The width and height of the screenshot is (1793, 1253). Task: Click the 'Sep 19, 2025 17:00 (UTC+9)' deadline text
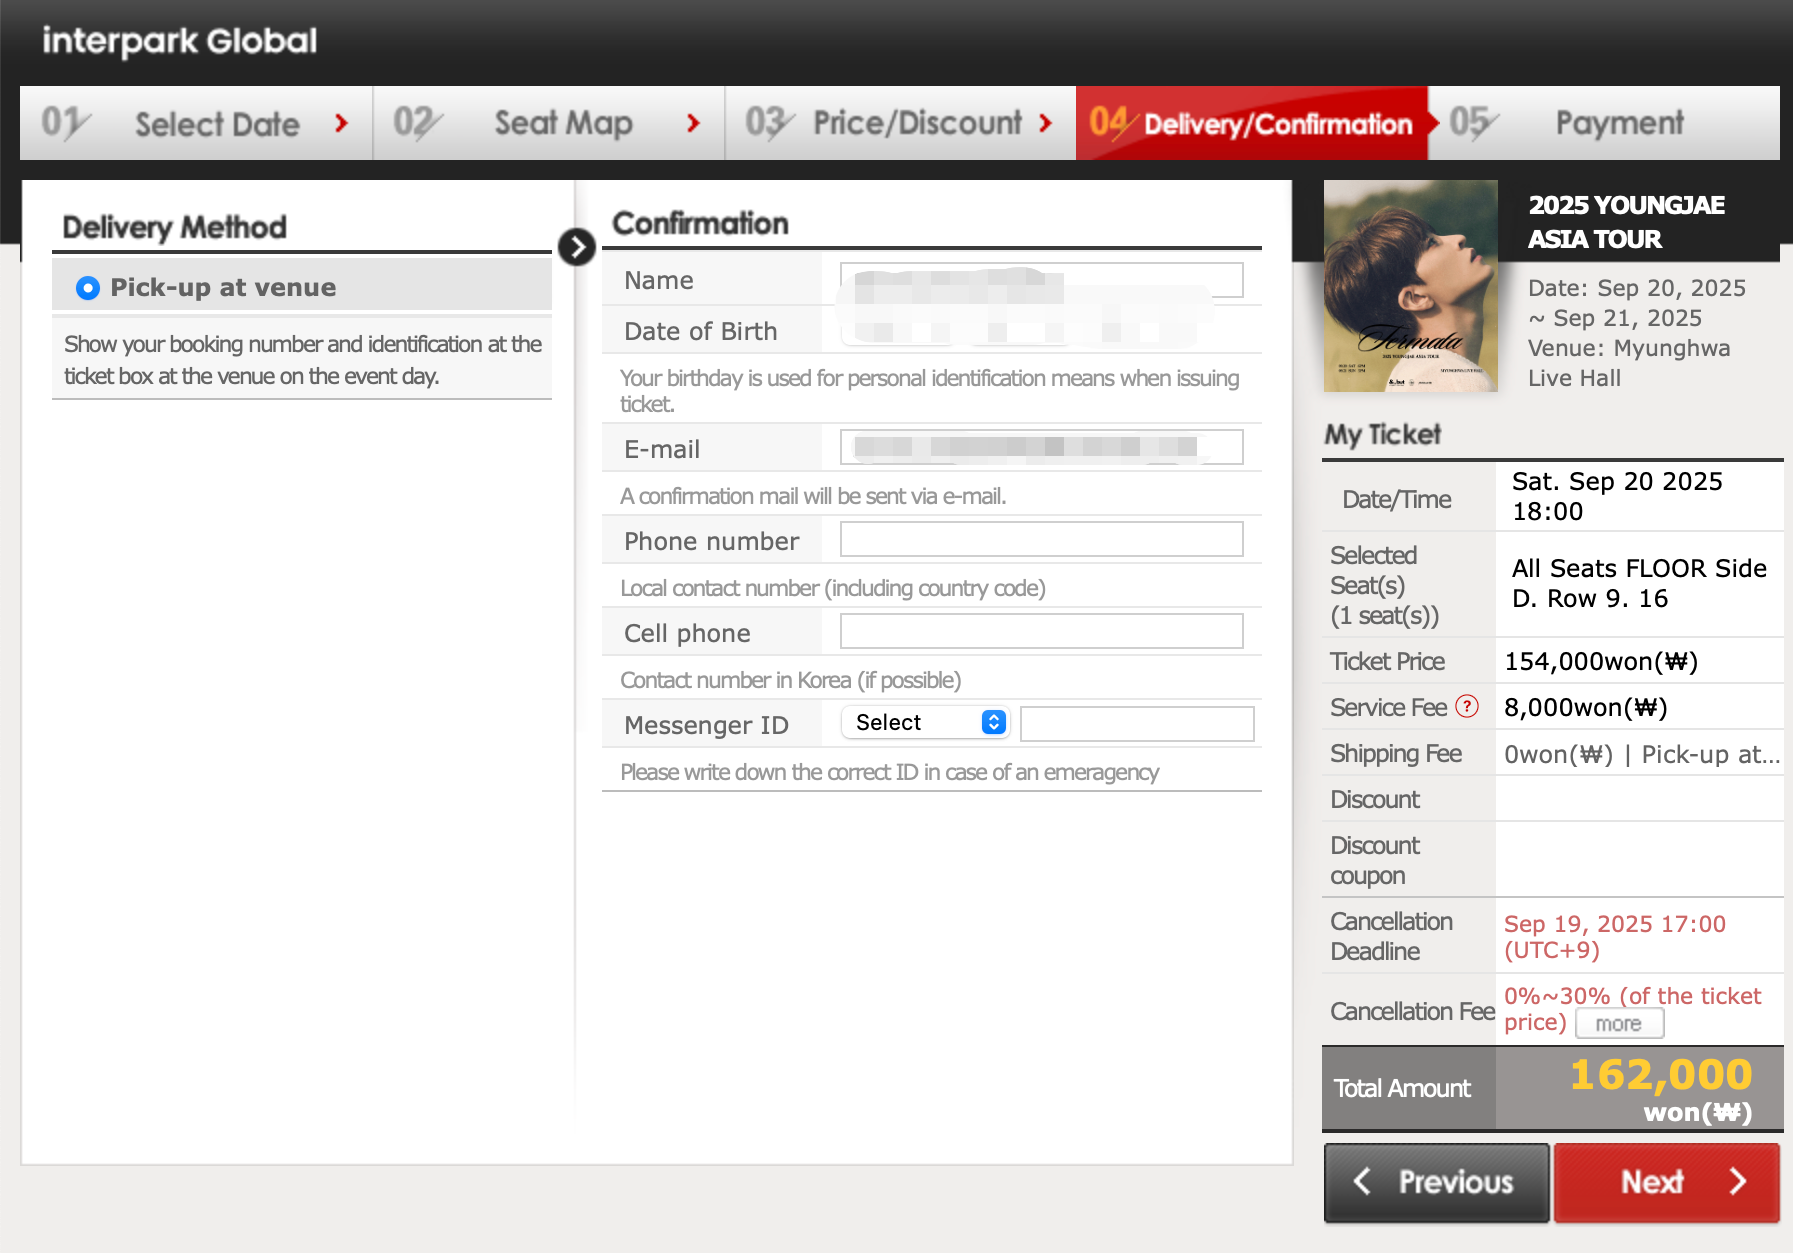pos(1615,937)
